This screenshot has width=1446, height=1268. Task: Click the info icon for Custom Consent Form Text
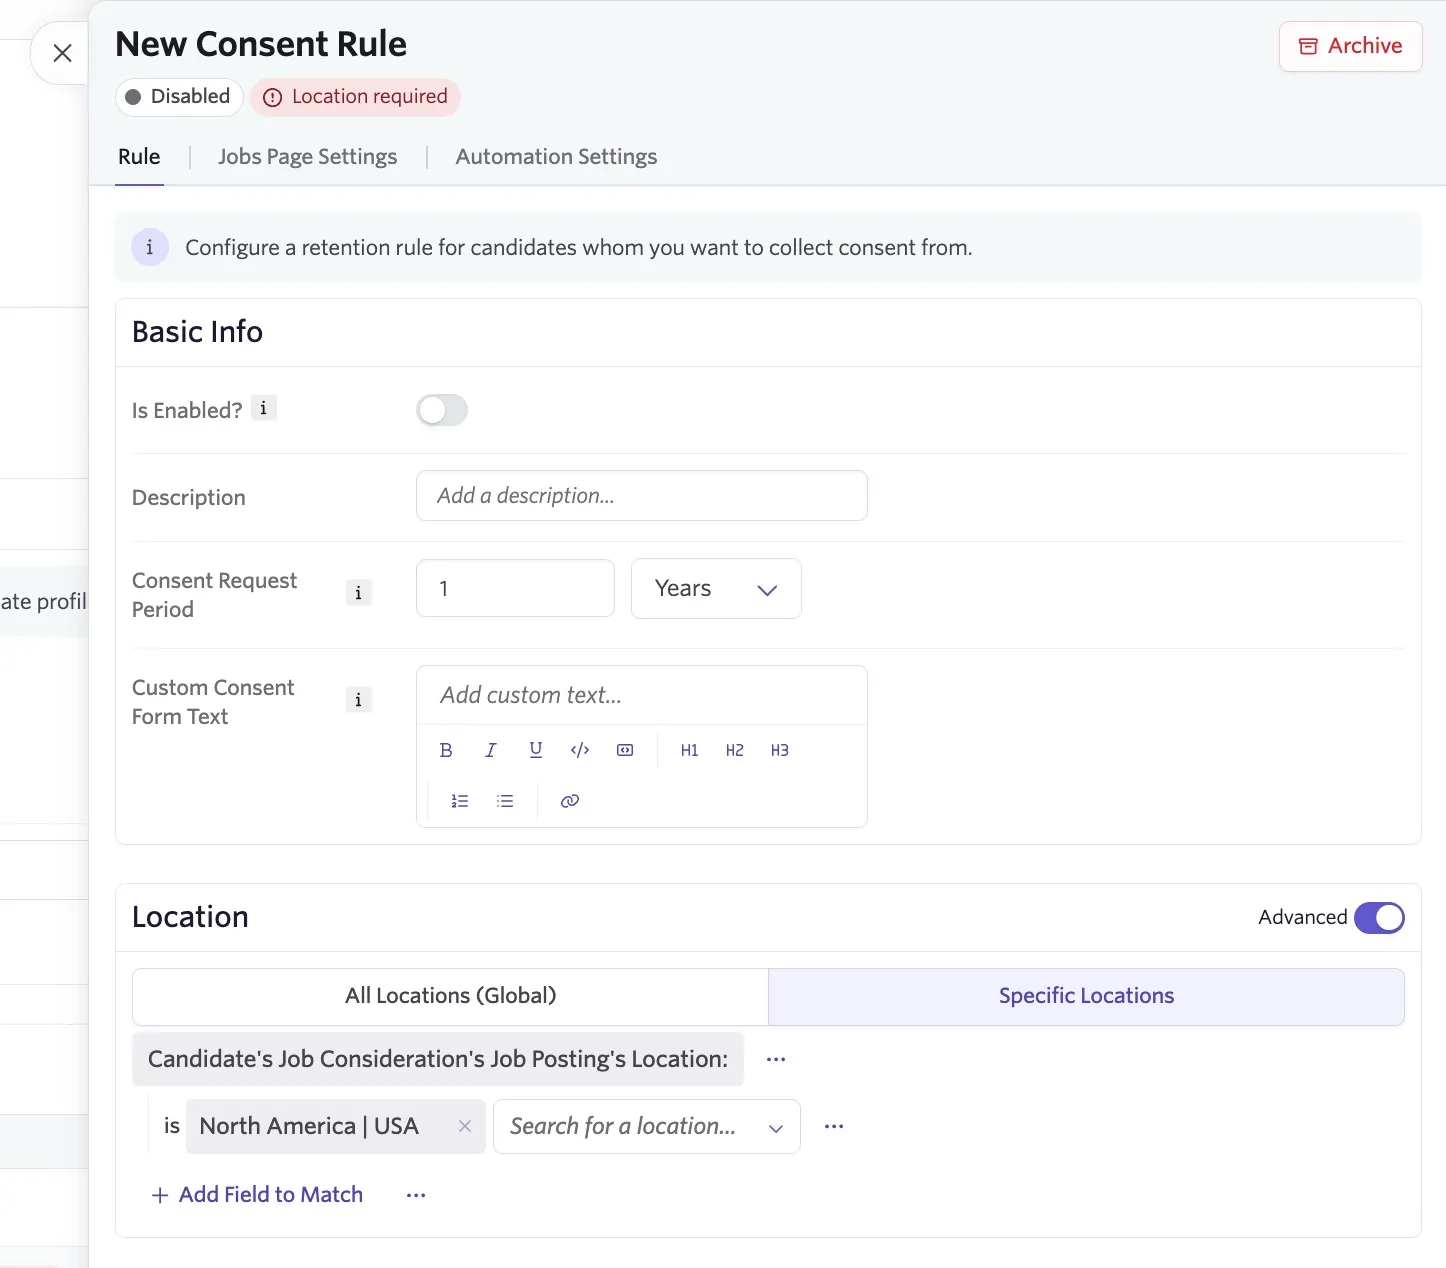coord(358,700)
